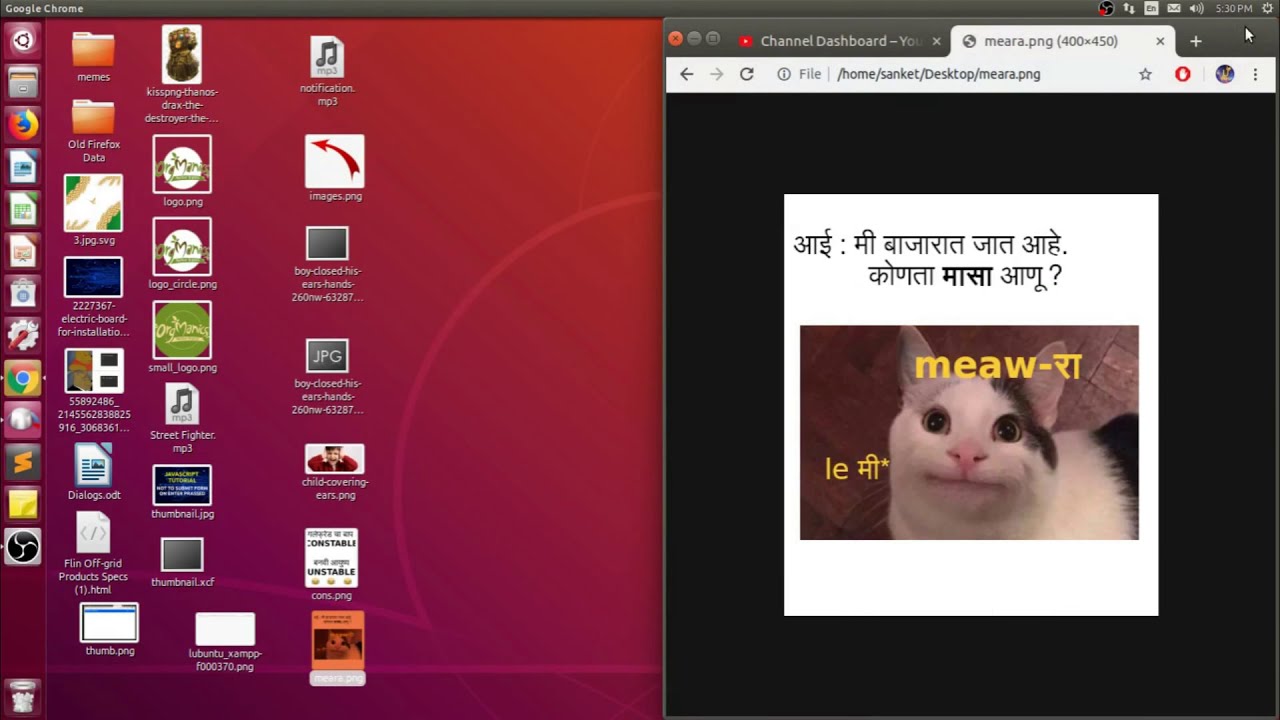
Task: Select the thumb.png file
Action: 109,629
